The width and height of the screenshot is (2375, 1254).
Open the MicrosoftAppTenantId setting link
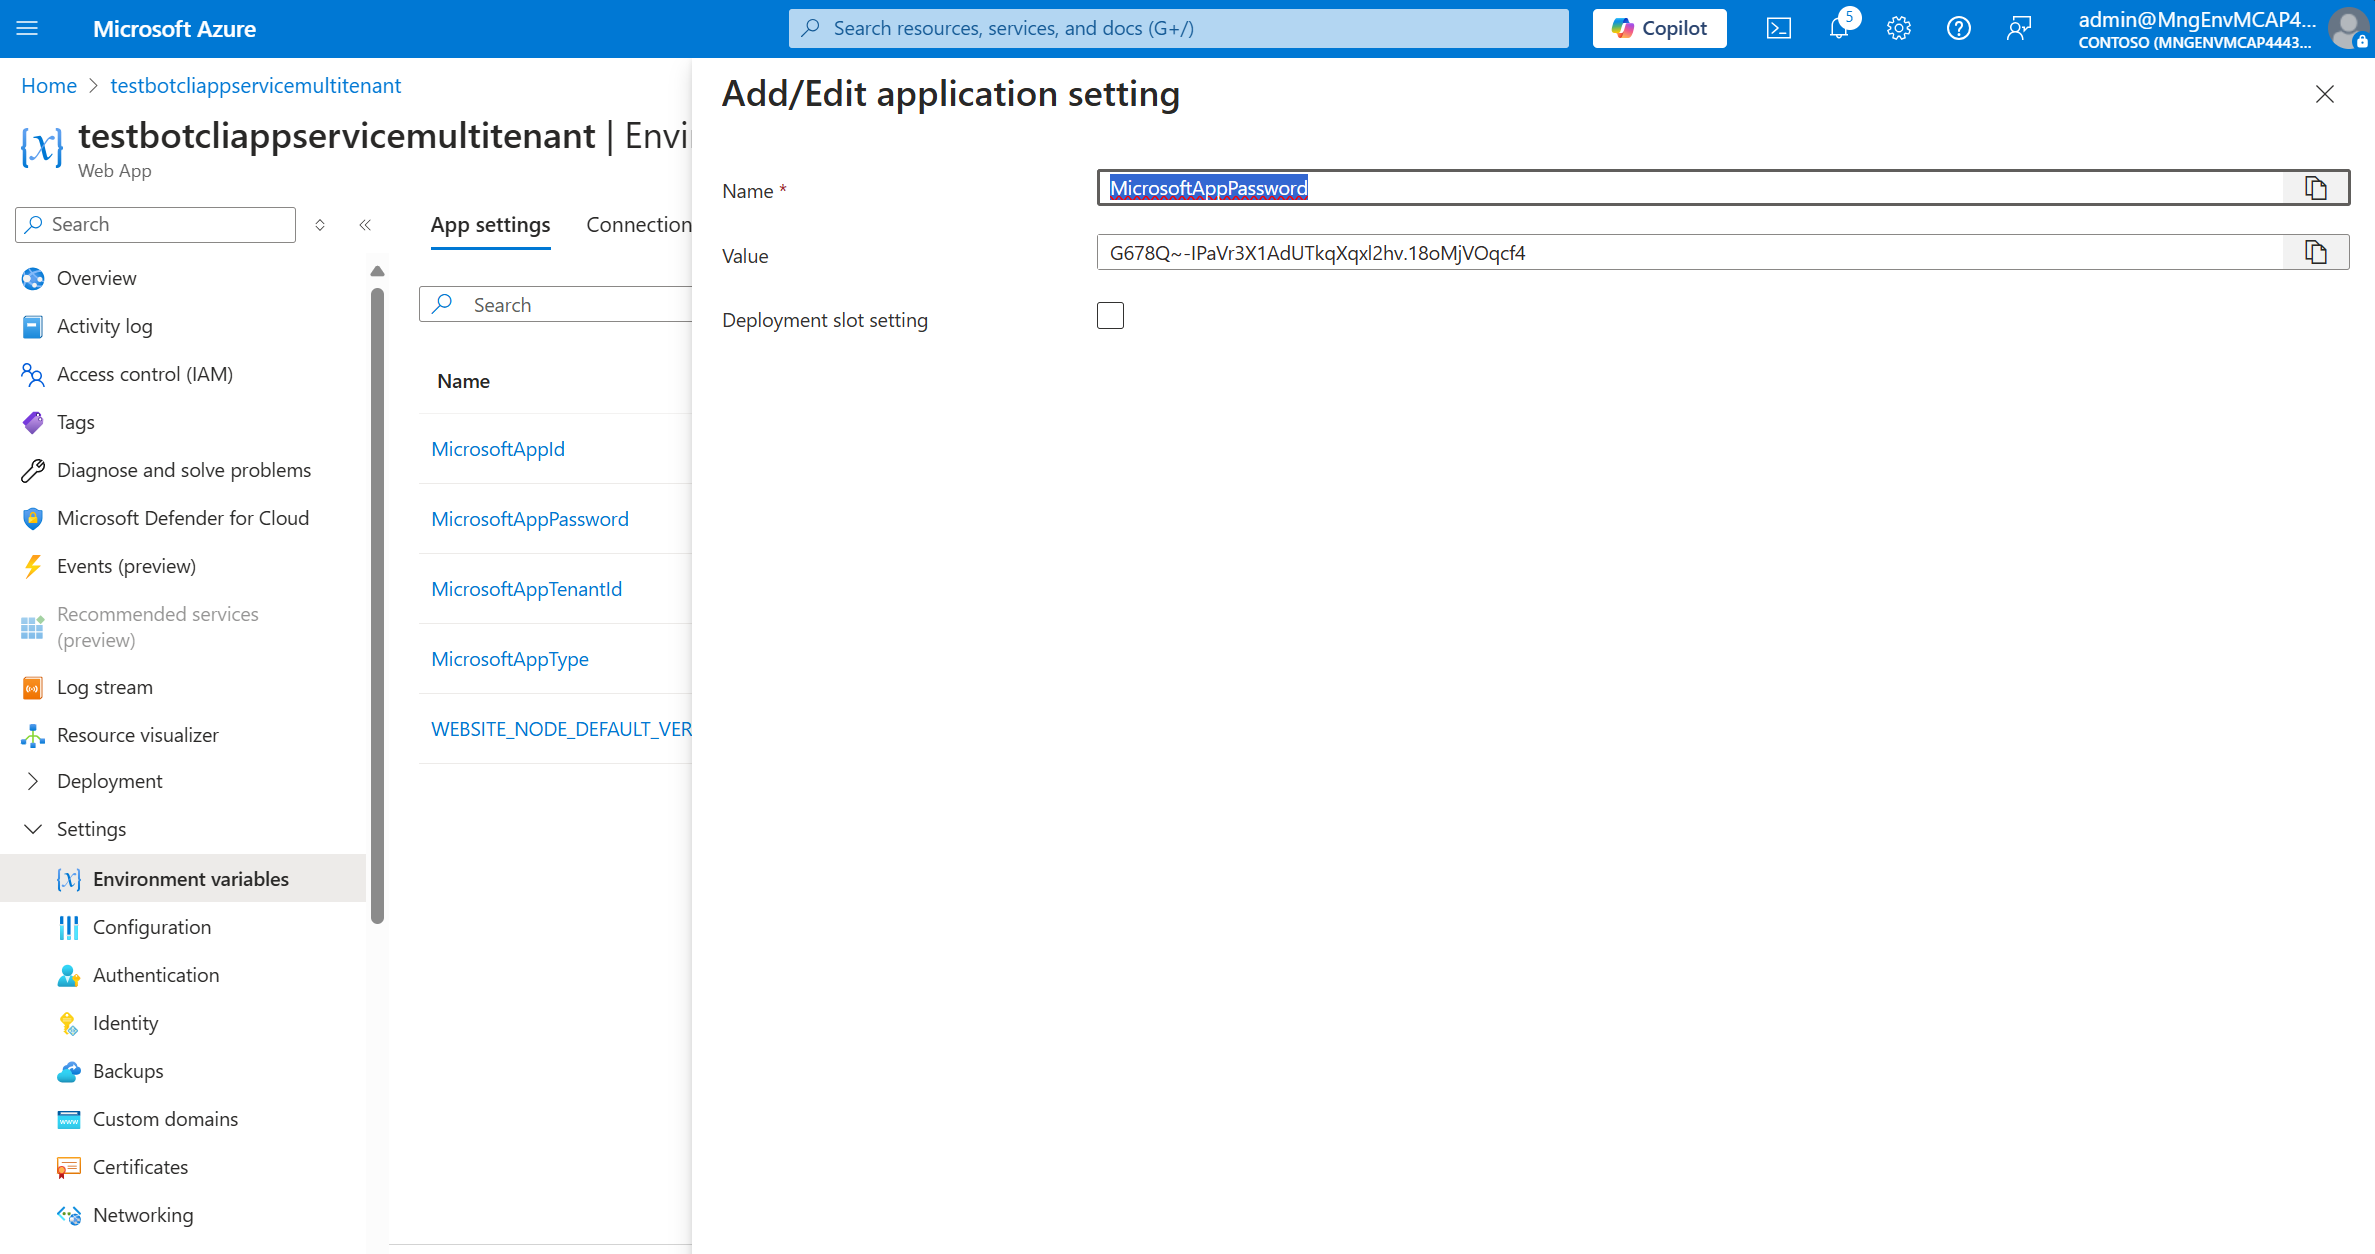click(526, 589)
